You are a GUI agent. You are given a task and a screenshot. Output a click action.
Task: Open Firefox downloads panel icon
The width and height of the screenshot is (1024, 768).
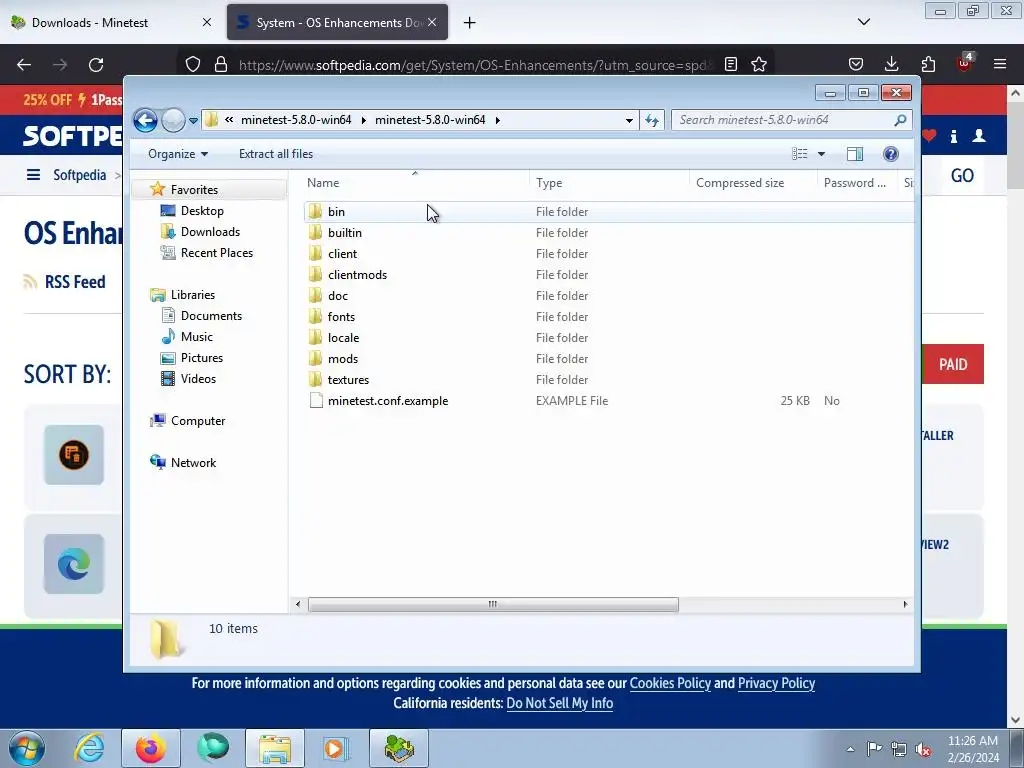pos(891,64)
